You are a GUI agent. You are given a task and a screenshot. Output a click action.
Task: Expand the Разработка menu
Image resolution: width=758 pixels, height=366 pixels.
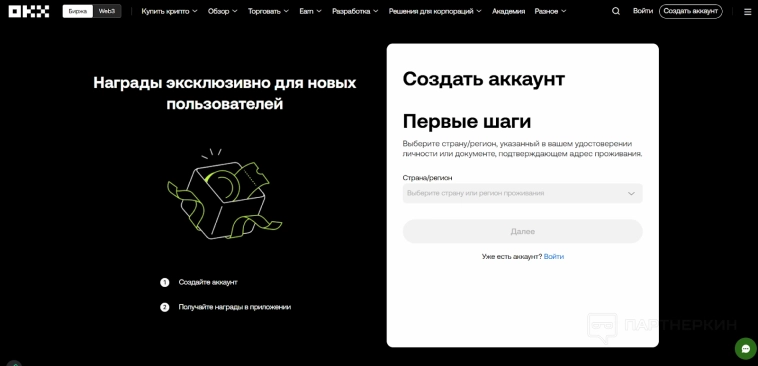(x=355, y=11)
